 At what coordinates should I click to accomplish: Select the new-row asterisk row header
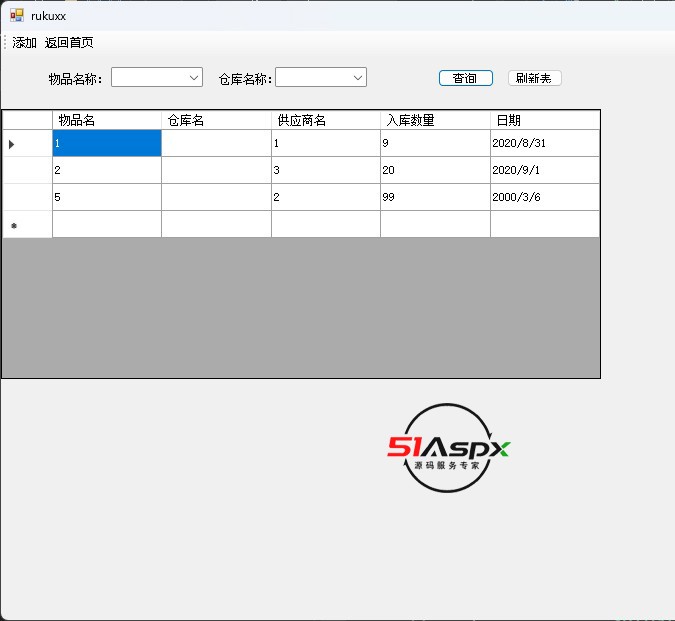coord(28,224)
